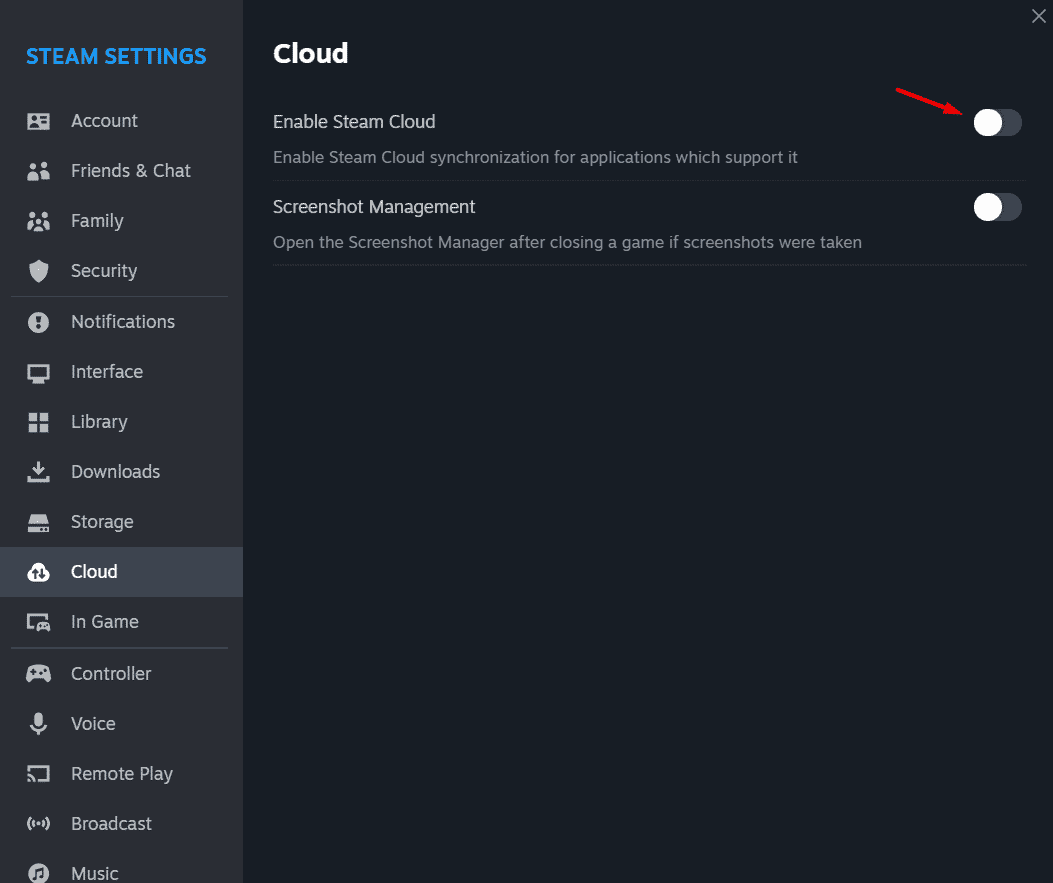Click the Broadcast signal icon
The width and height of the screenshot is (1053, 883).
click(x=38, y=823)
